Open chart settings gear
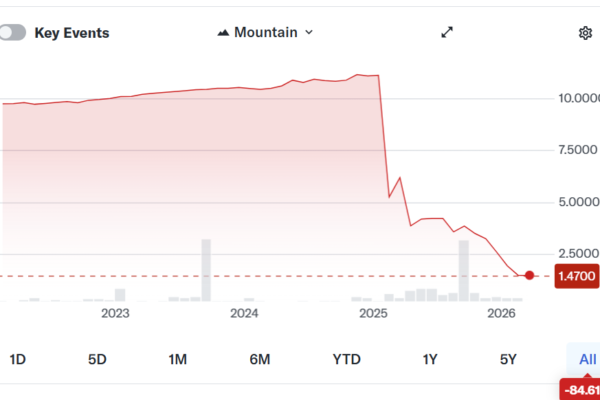The image size is (600, 400). 585,33
